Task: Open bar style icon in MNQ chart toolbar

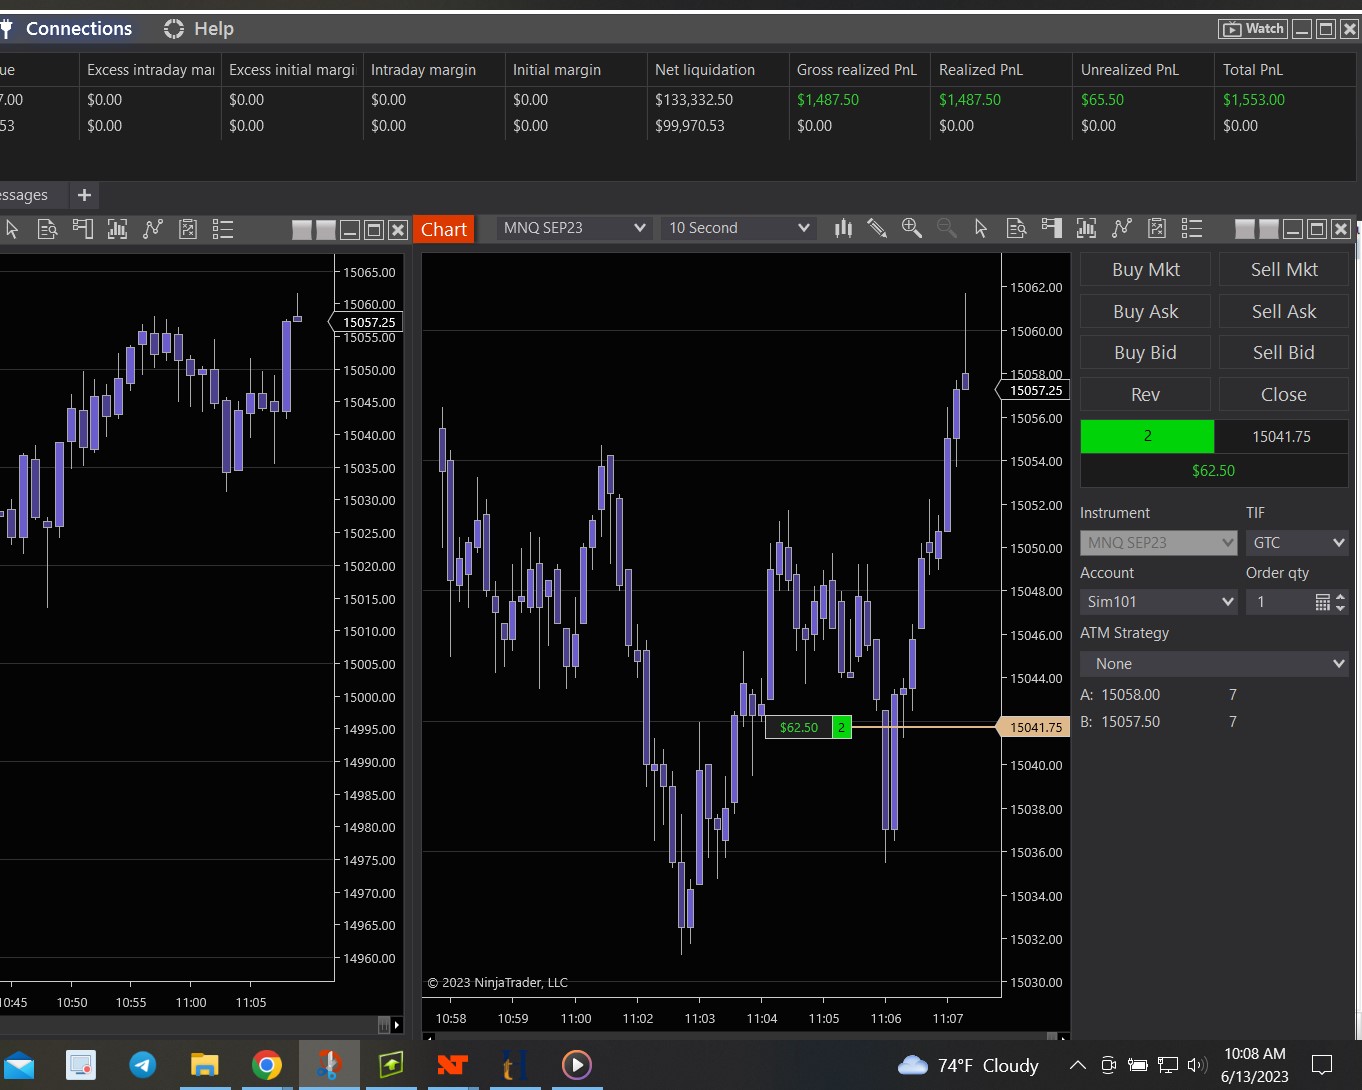Action: (843, 228)
